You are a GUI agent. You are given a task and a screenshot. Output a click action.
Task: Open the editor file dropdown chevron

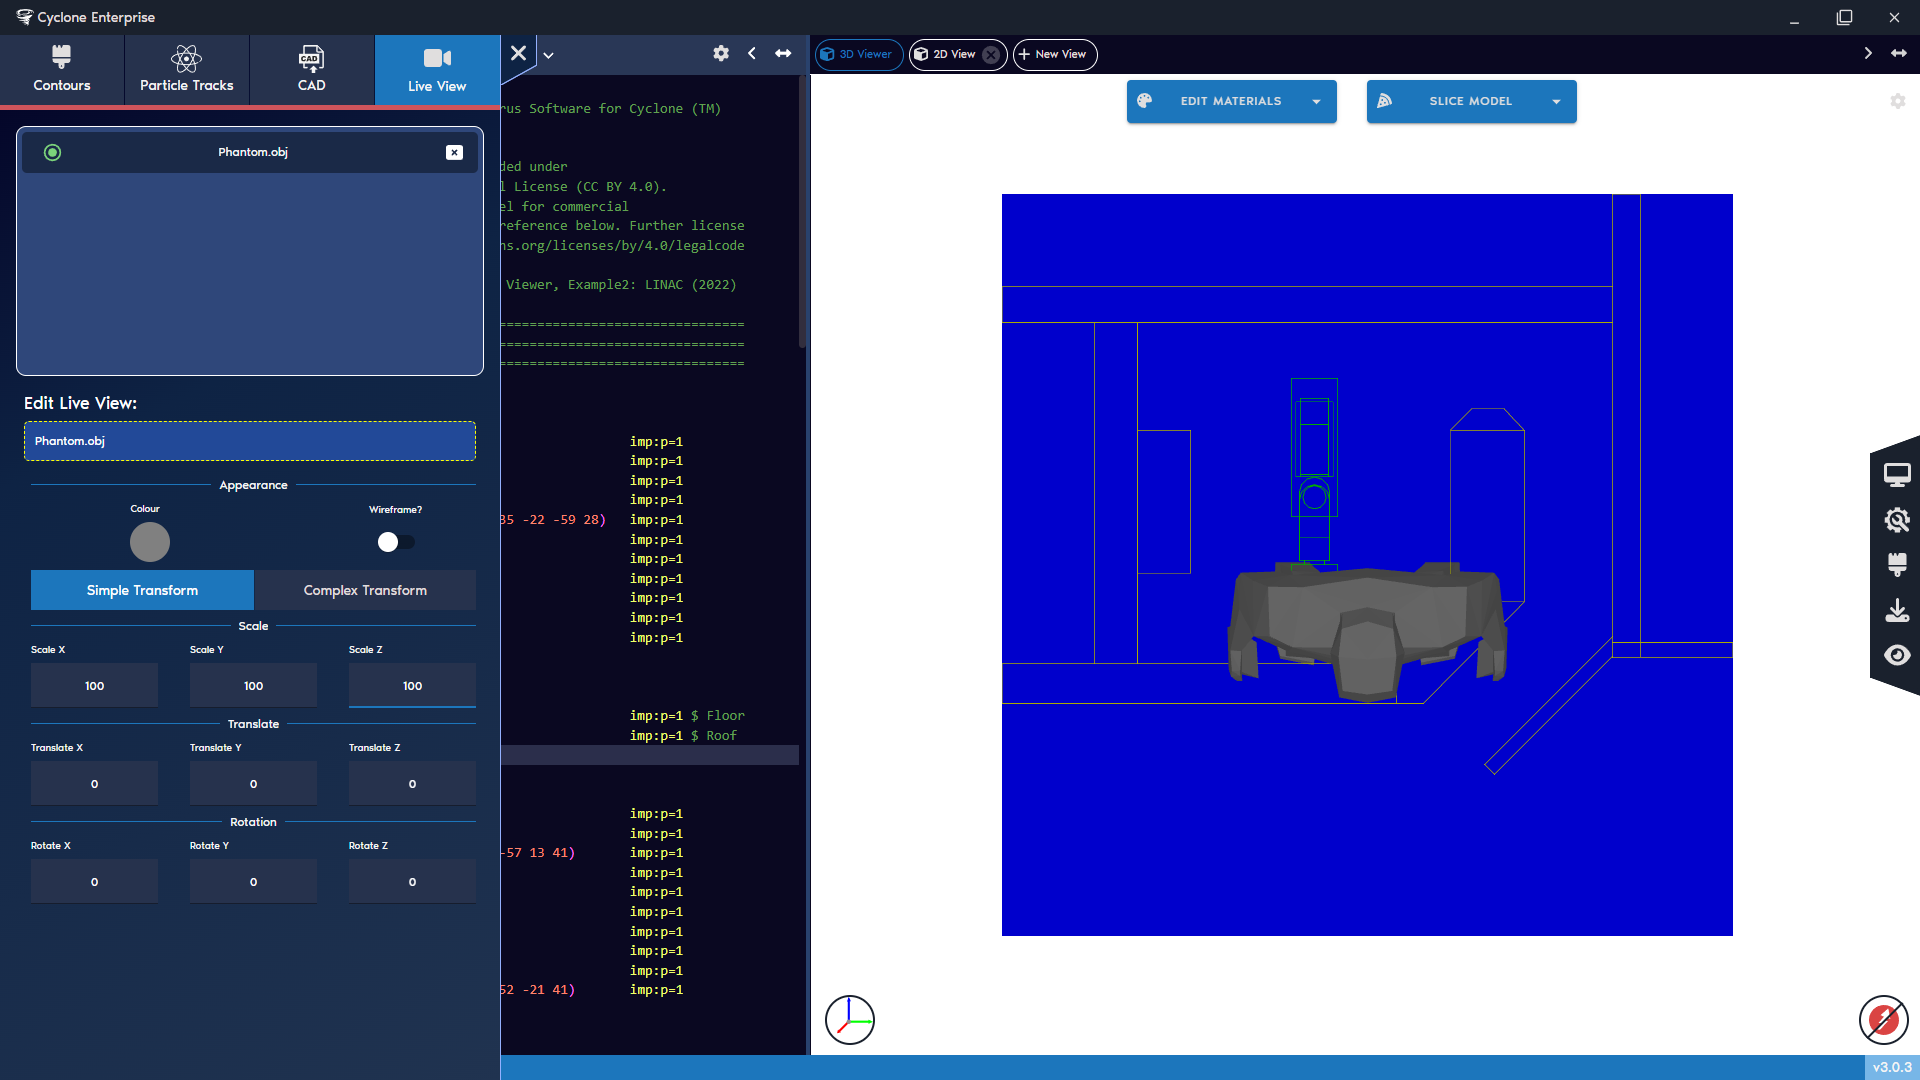coord(547,55)
